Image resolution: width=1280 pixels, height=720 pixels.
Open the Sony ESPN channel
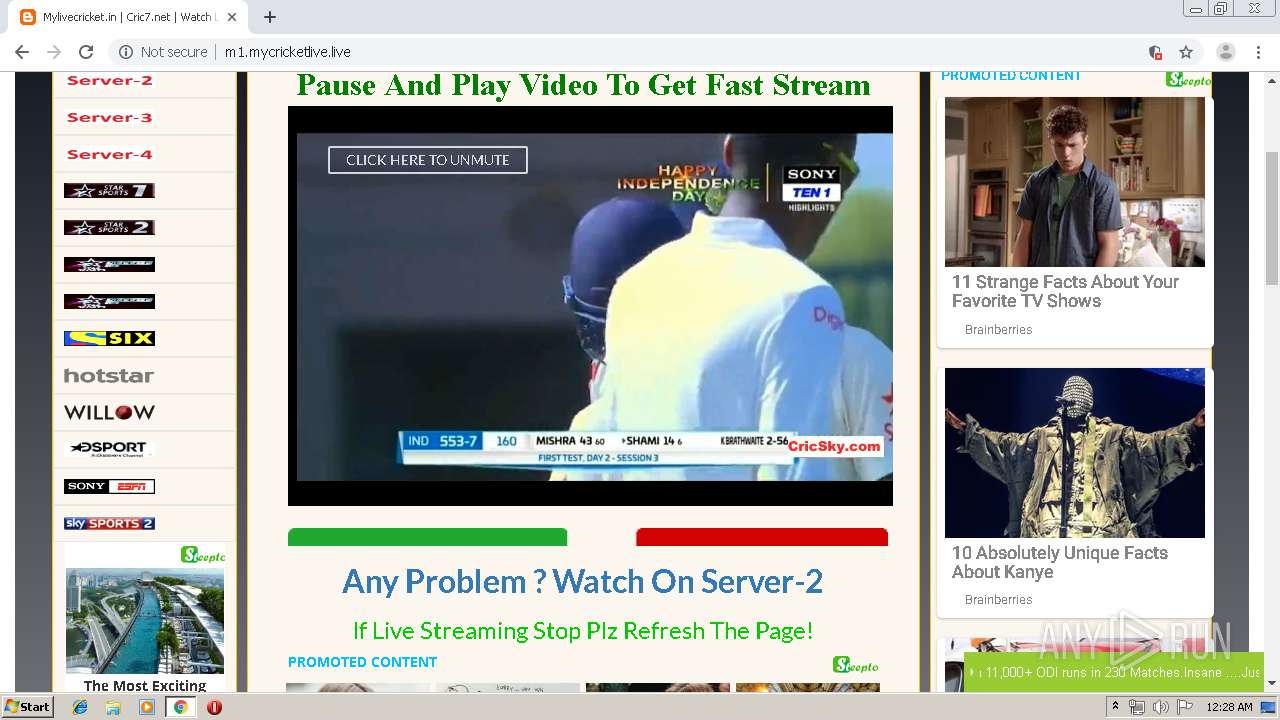pos(109,486)
